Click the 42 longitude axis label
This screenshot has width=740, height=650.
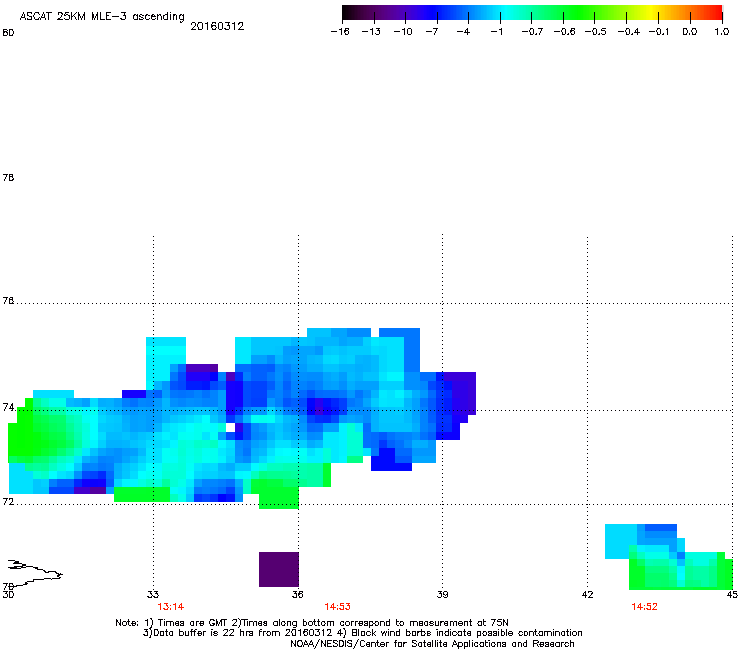(x=587, y=594)
